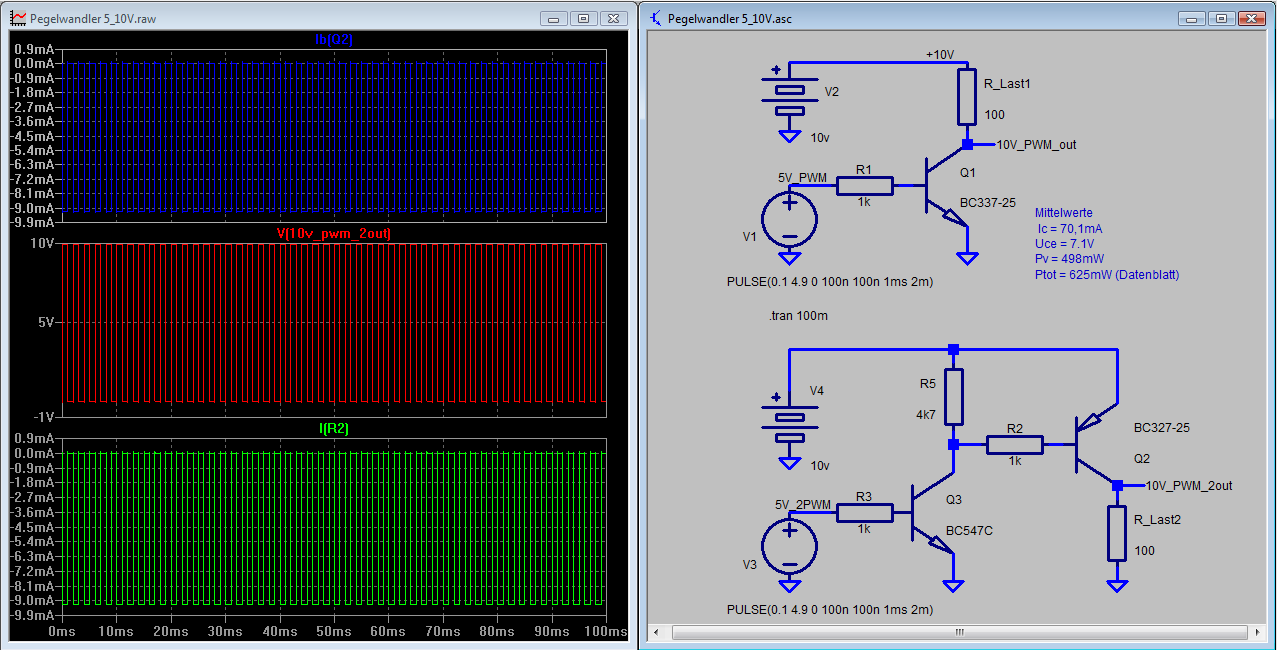Click the 100ms time axis label

606,632
